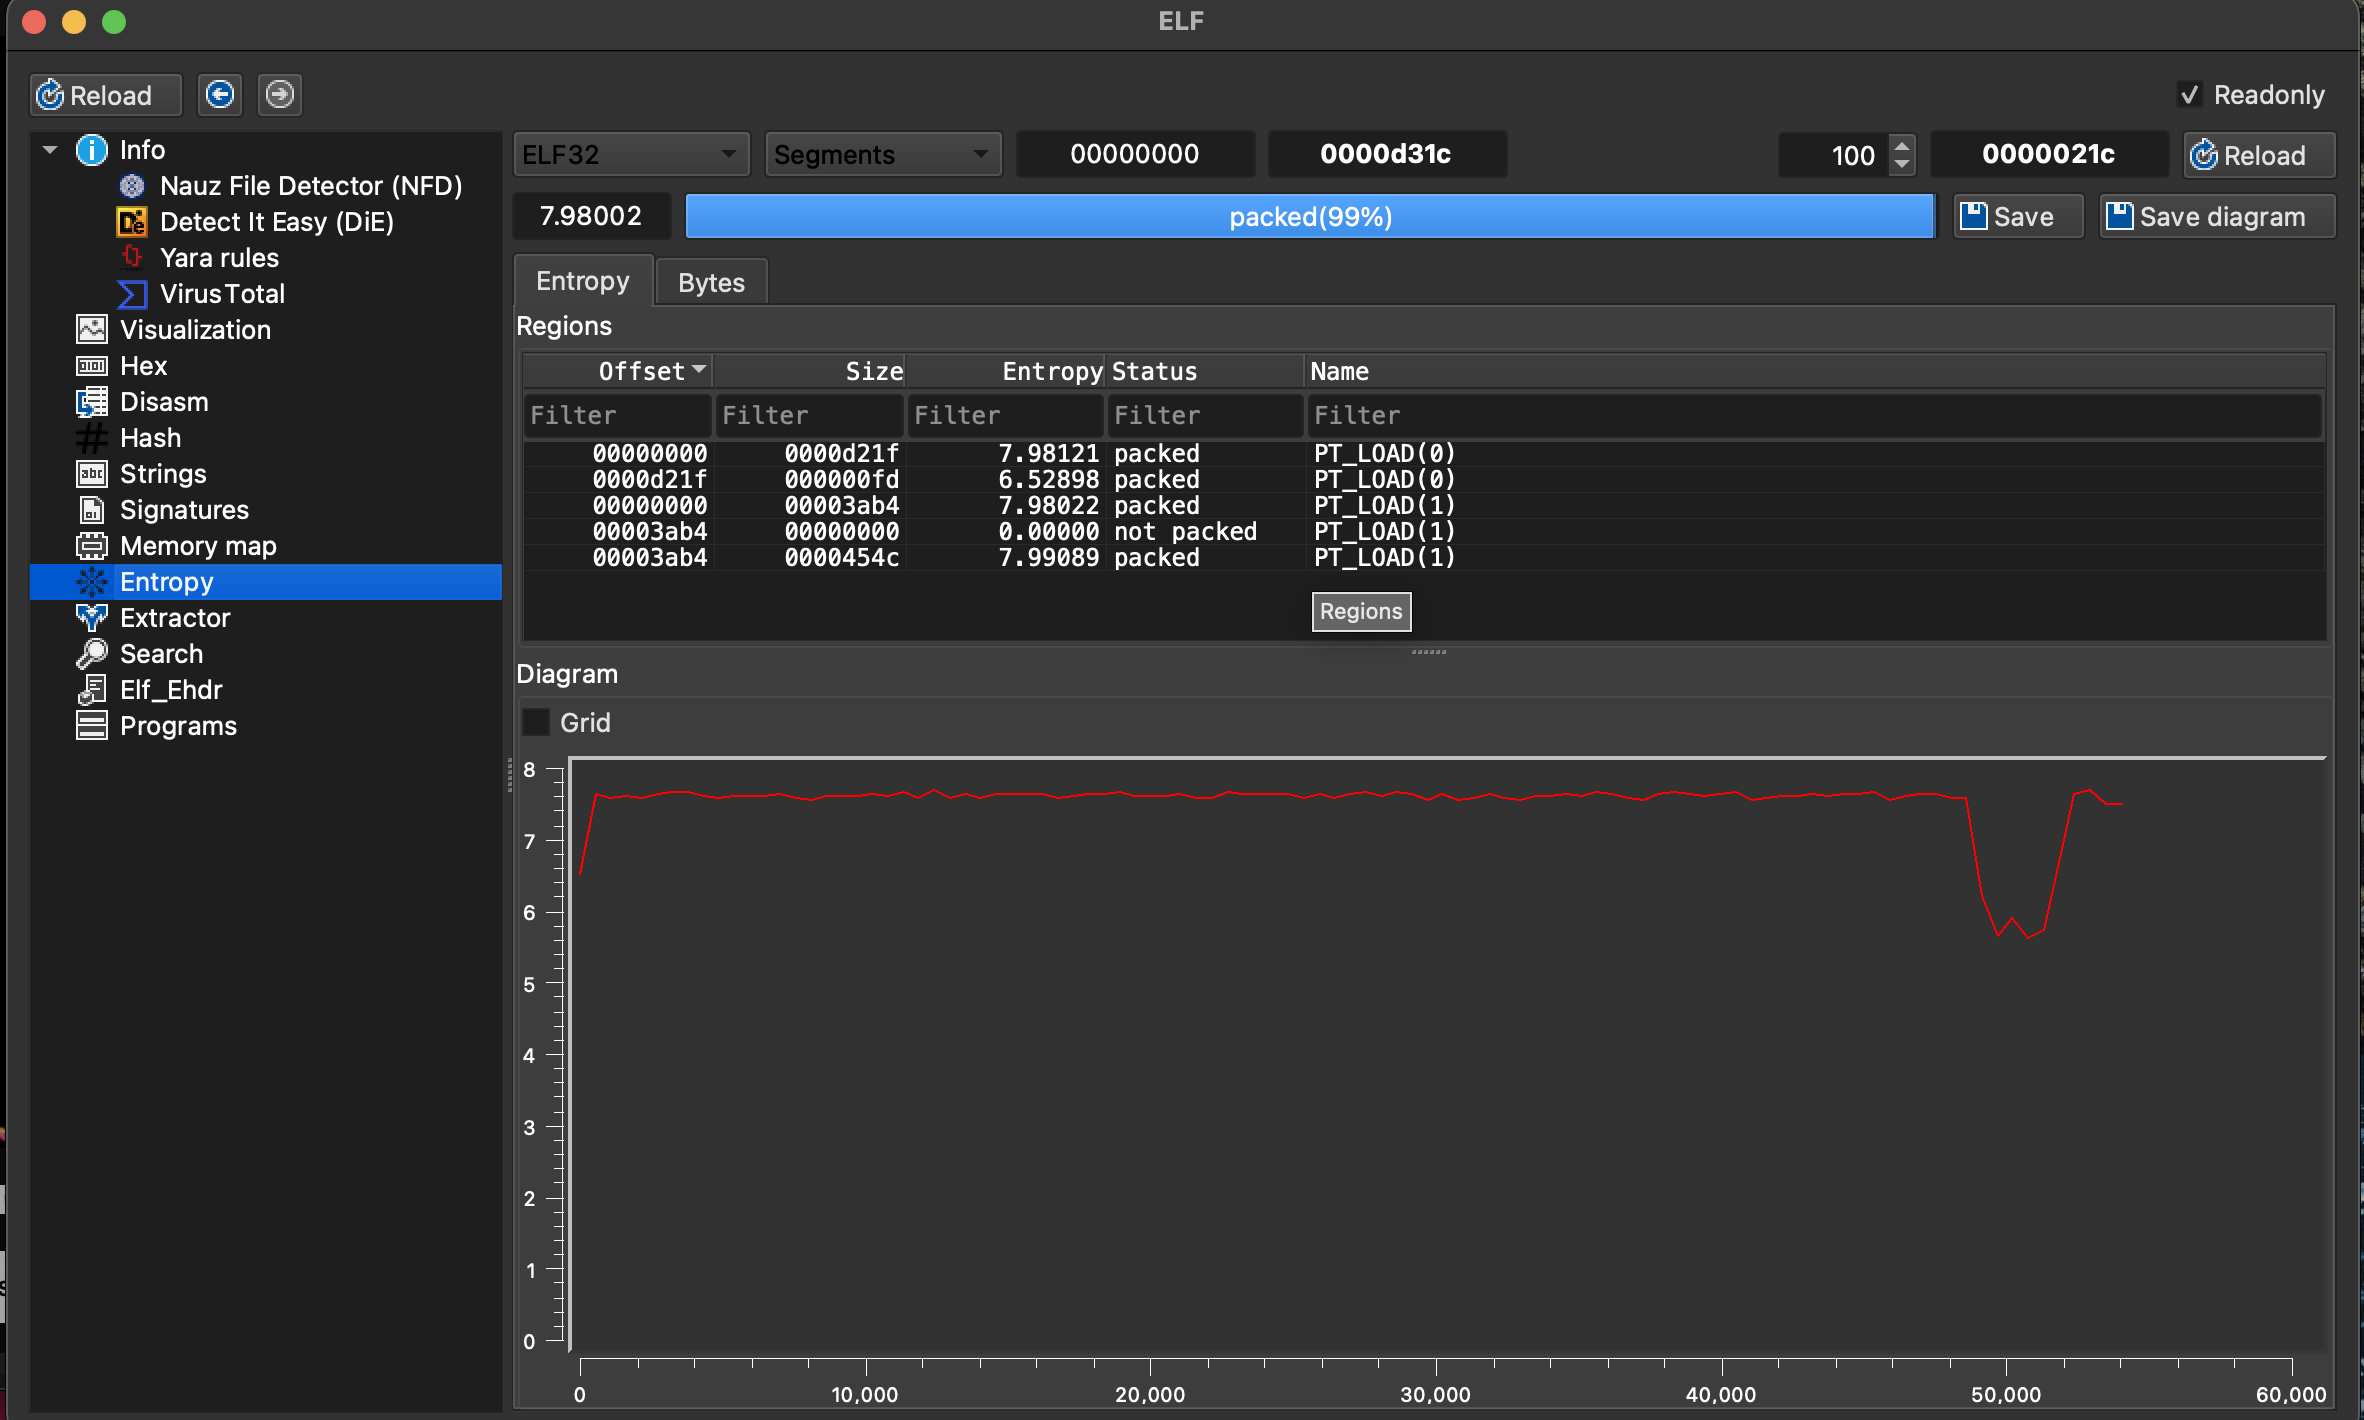Viewport: 2364px width, 1420px height.
Task: Open VirusTotal entry in sidebar
Action: tap(222, 294)
